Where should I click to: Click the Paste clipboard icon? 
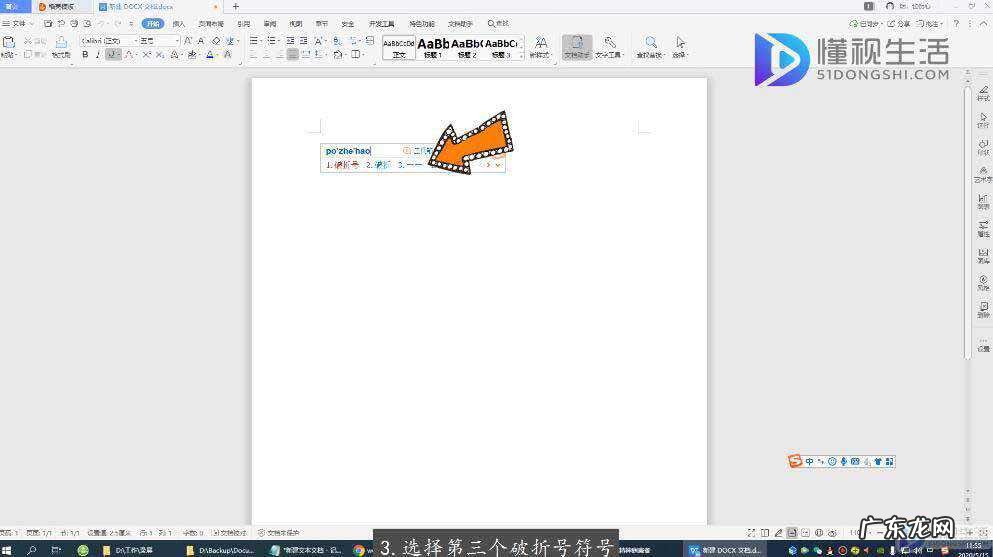[9, 43]
